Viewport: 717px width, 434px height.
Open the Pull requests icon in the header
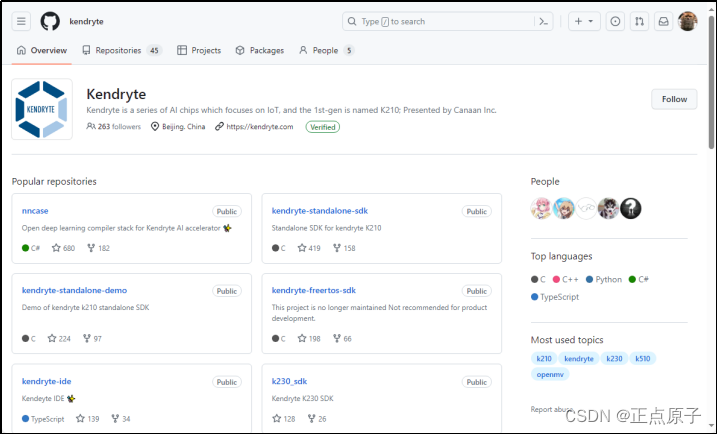(x=639, y=21)
